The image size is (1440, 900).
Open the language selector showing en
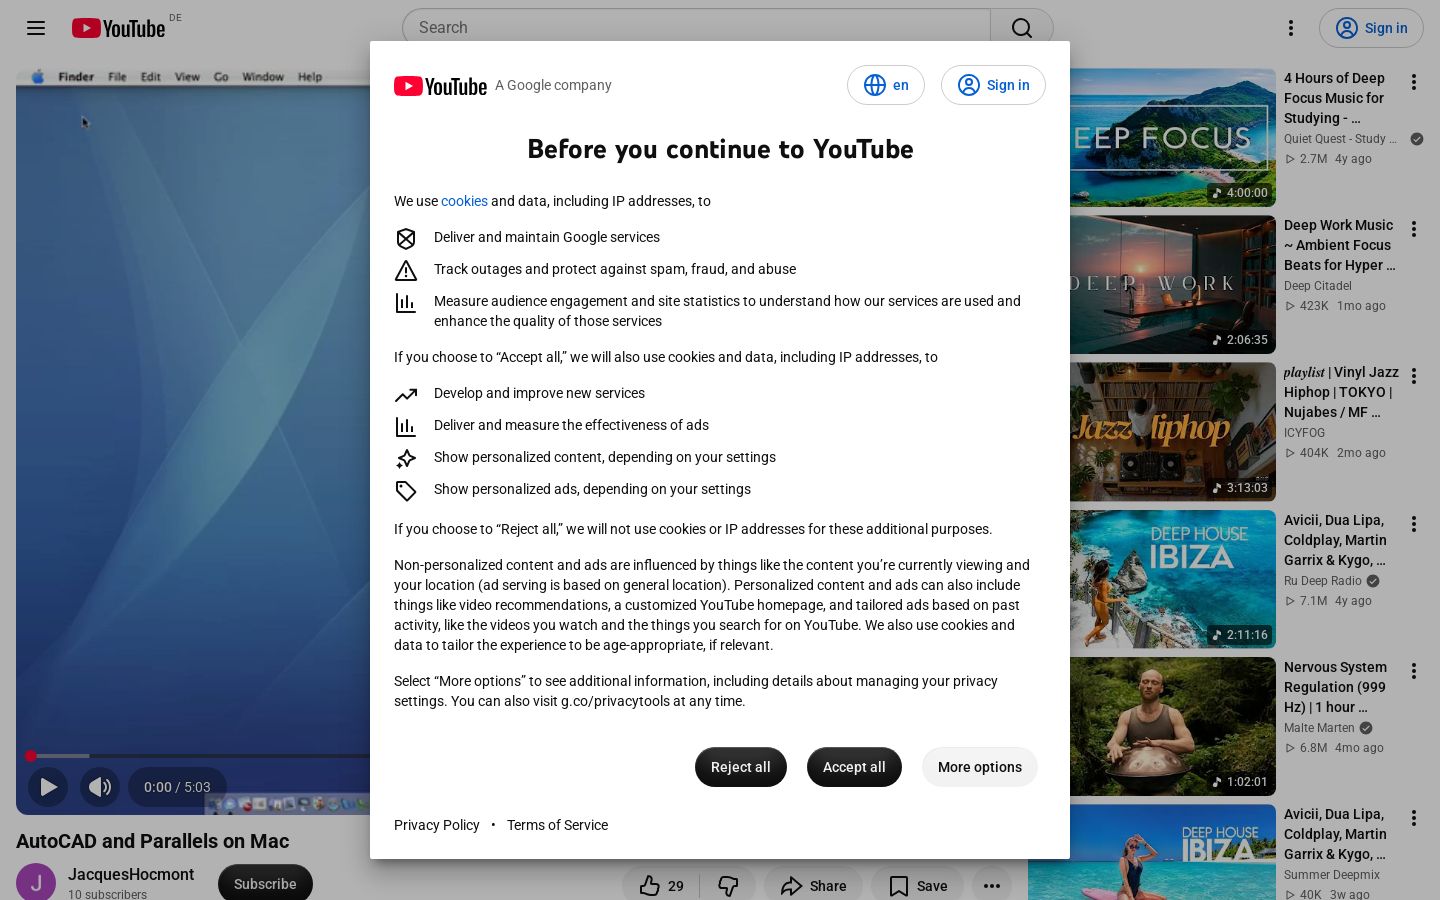(886, 85)
